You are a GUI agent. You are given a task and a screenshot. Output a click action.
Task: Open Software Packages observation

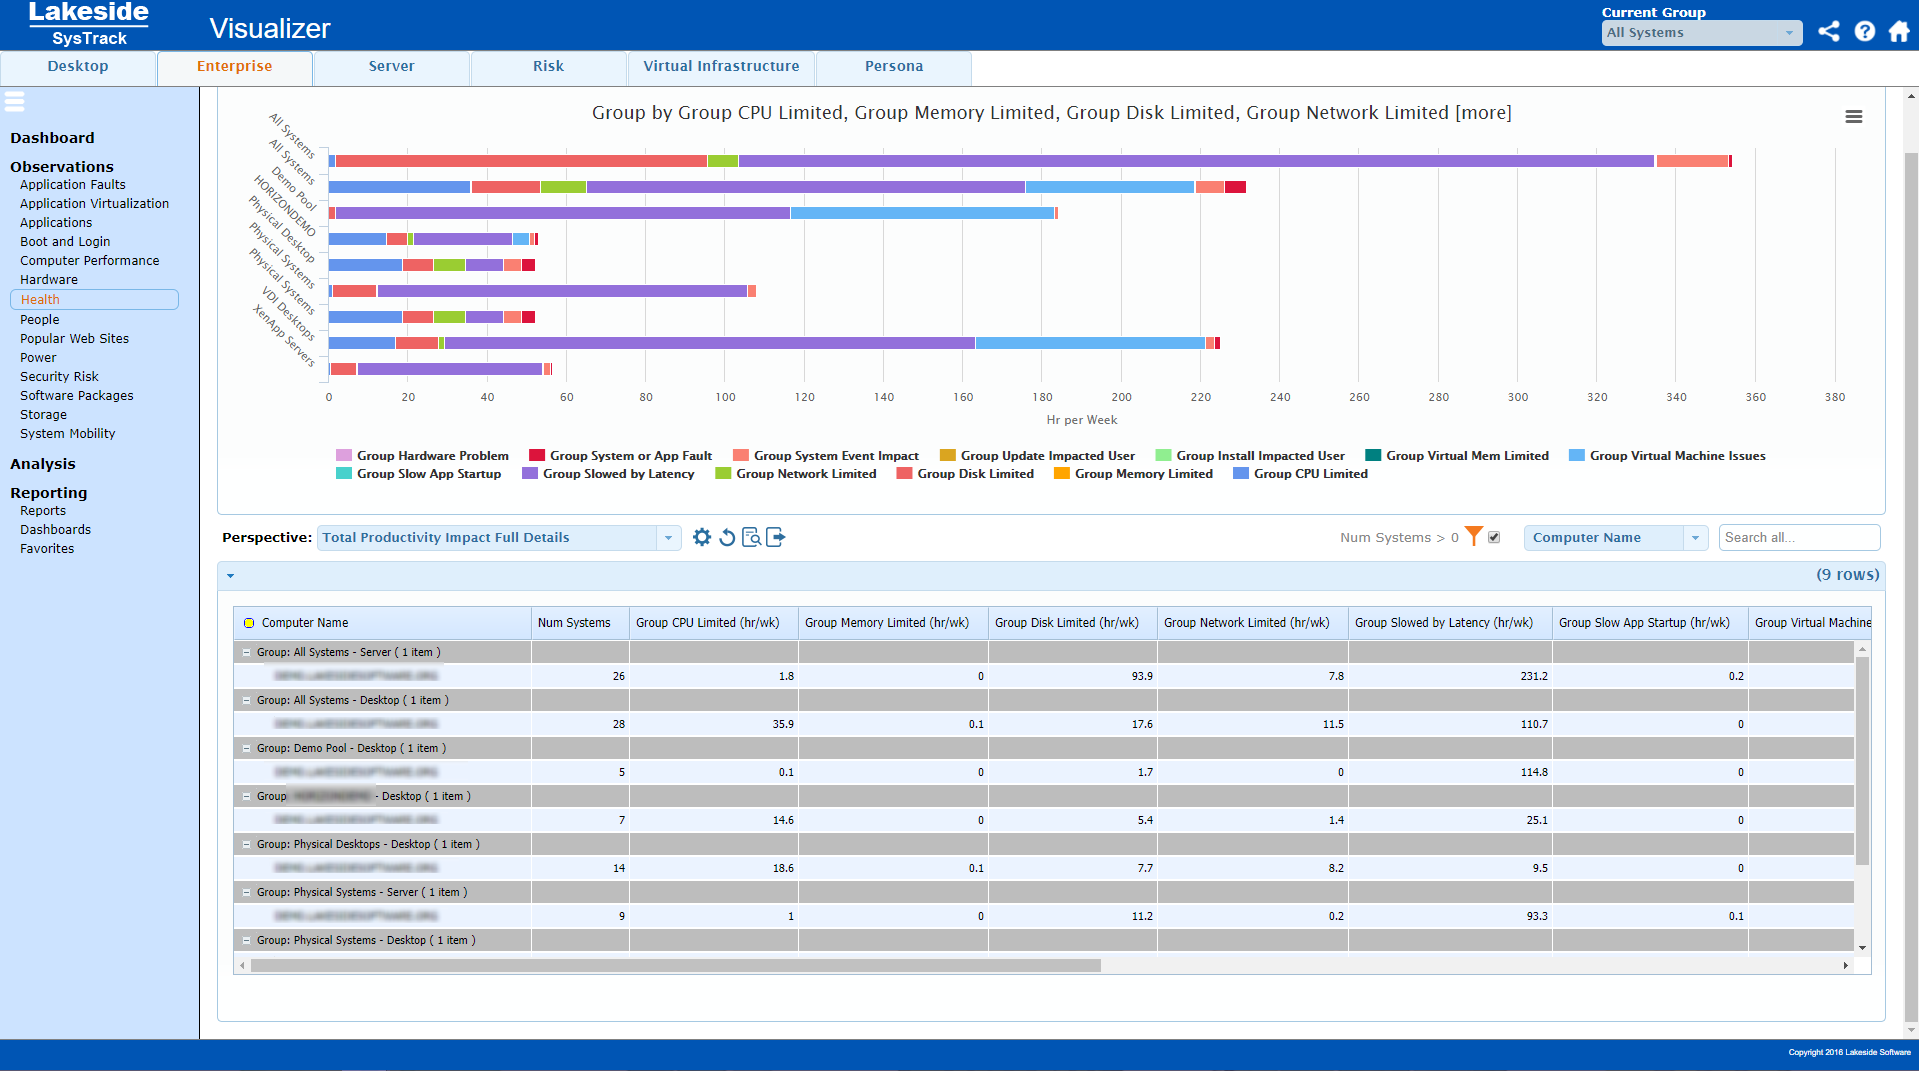pos(77,396)
